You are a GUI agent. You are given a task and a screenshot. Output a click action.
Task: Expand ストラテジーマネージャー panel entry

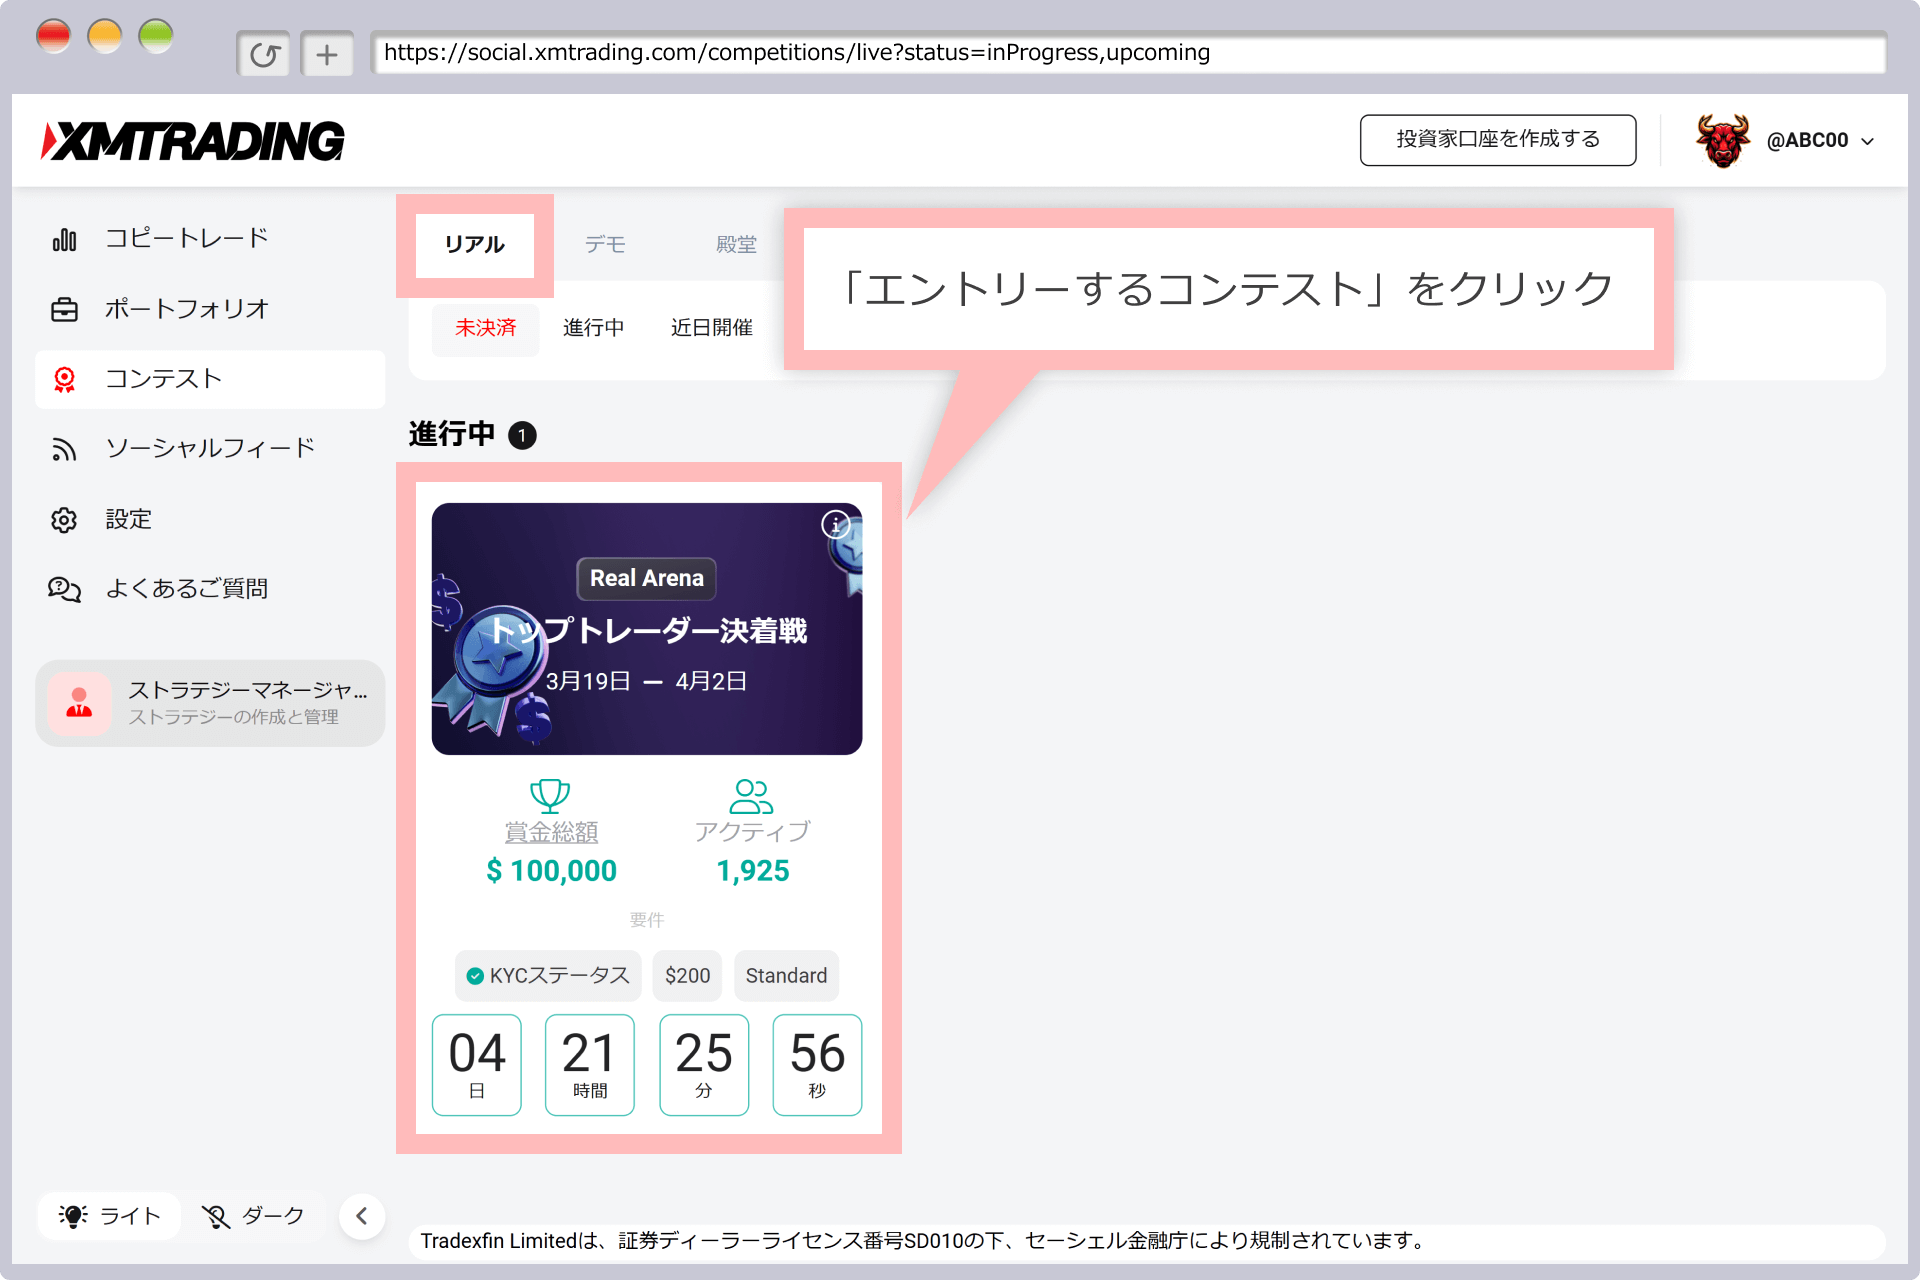tap(210, 702)
